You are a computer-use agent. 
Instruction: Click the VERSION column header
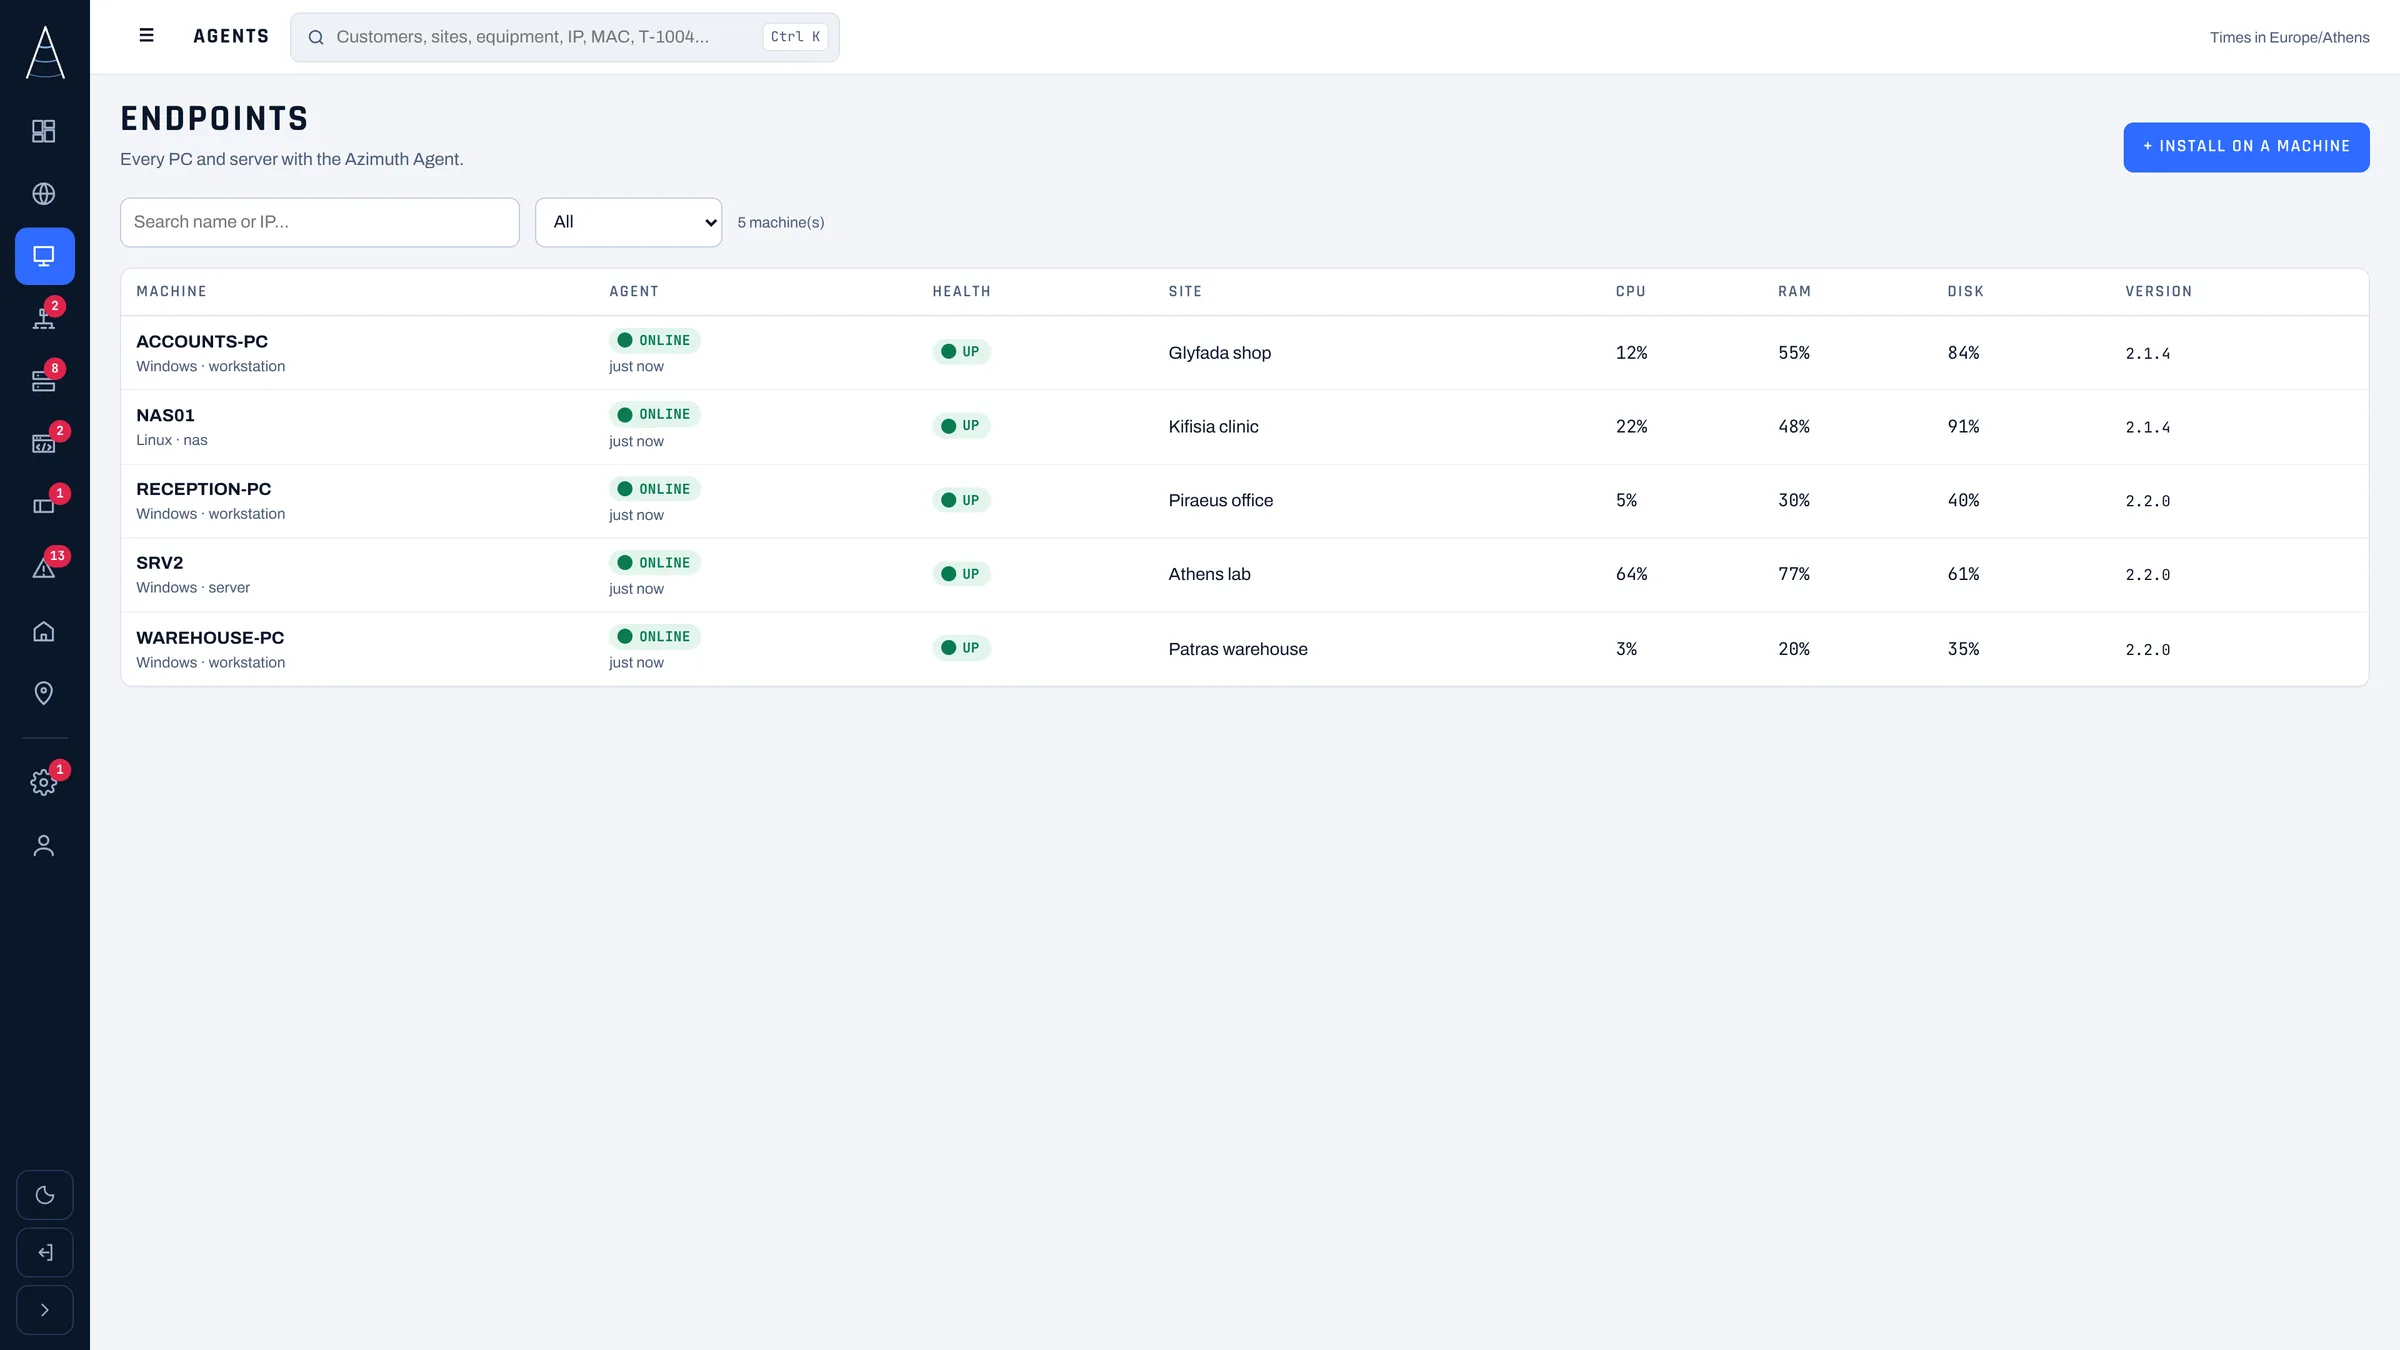pos(2158,292)
